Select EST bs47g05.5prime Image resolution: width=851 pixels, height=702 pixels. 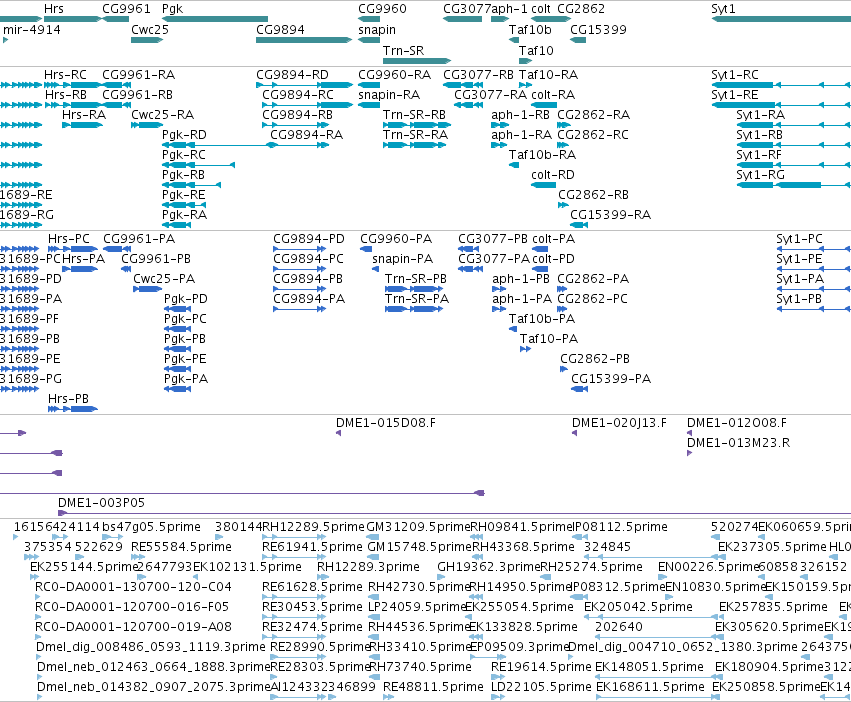[112, 537]
